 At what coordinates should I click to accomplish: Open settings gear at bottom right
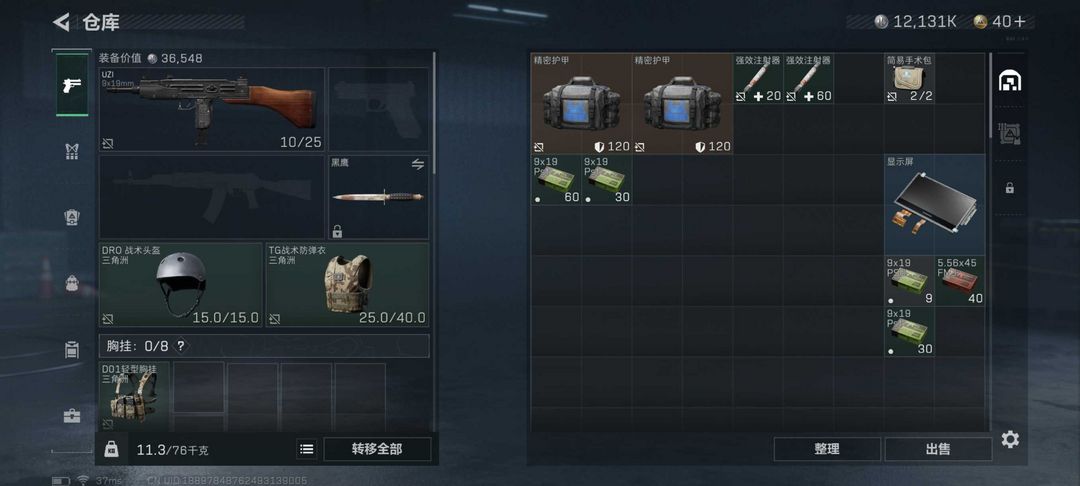coord(1010,439)
